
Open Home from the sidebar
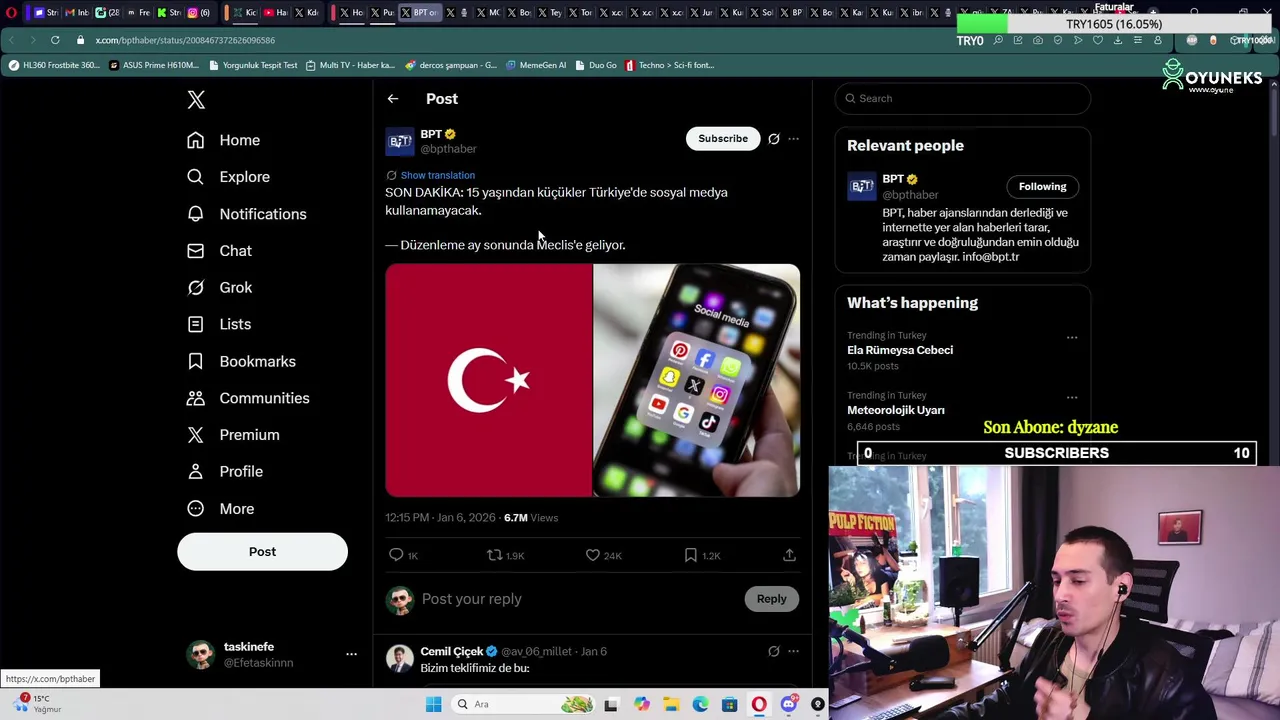click(x=223, y=140)
